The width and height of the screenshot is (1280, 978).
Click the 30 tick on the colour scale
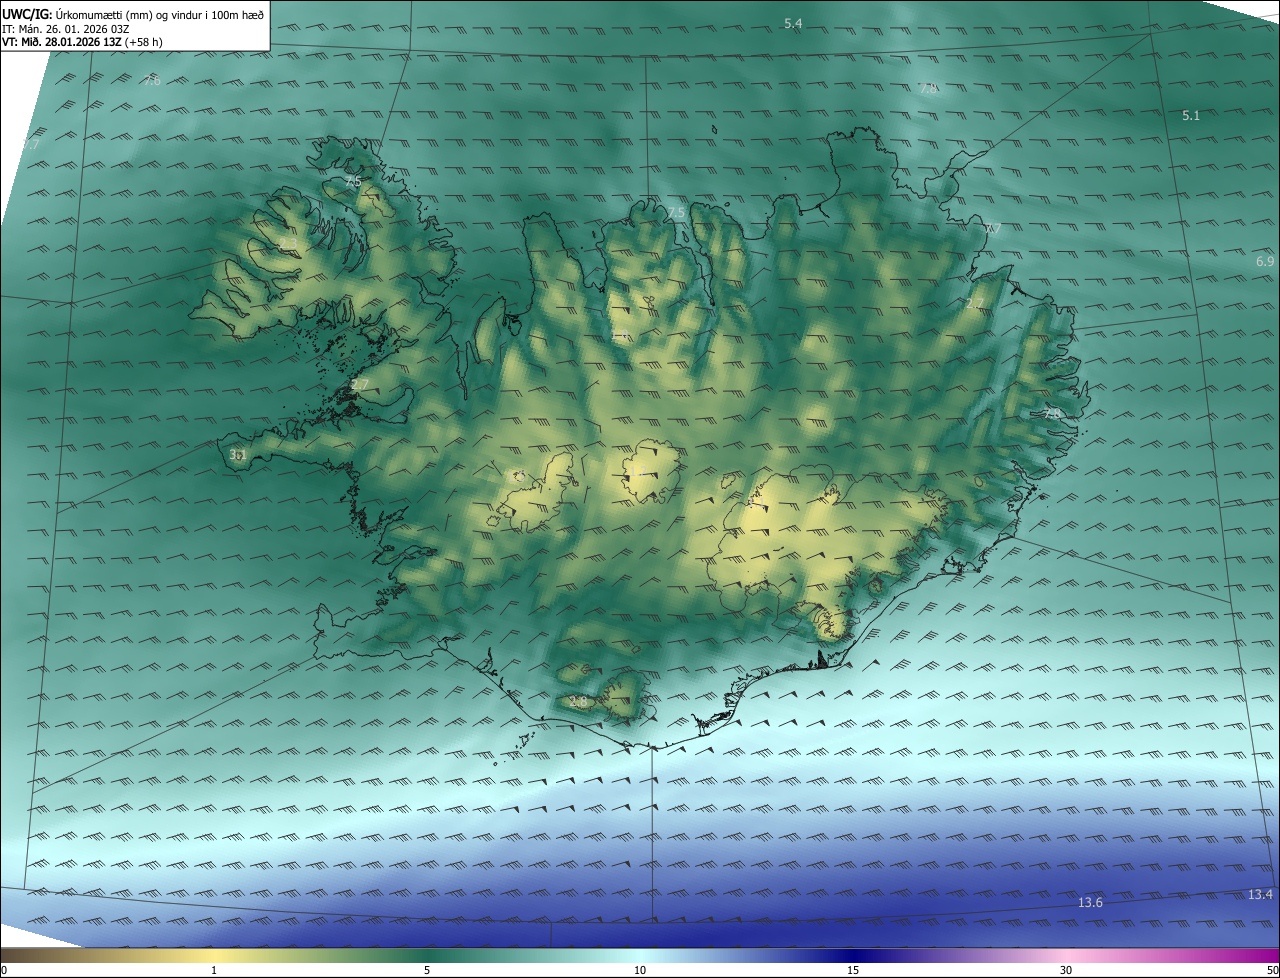pyautogui.click(x=1066, y=970)
